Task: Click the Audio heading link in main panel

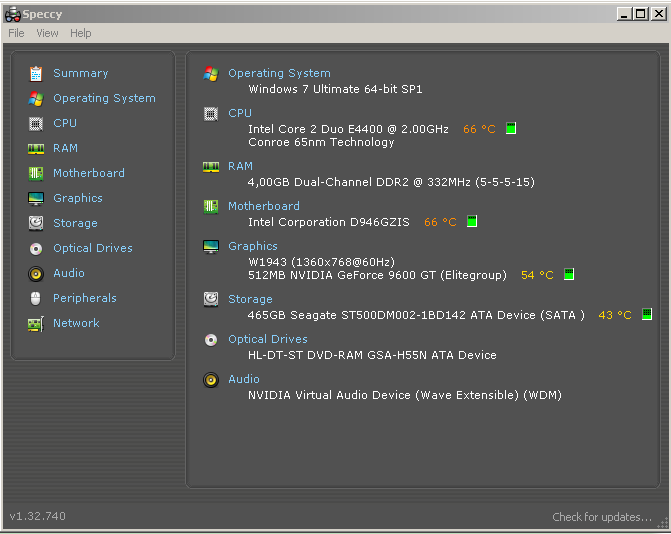Action: (244, 379)
